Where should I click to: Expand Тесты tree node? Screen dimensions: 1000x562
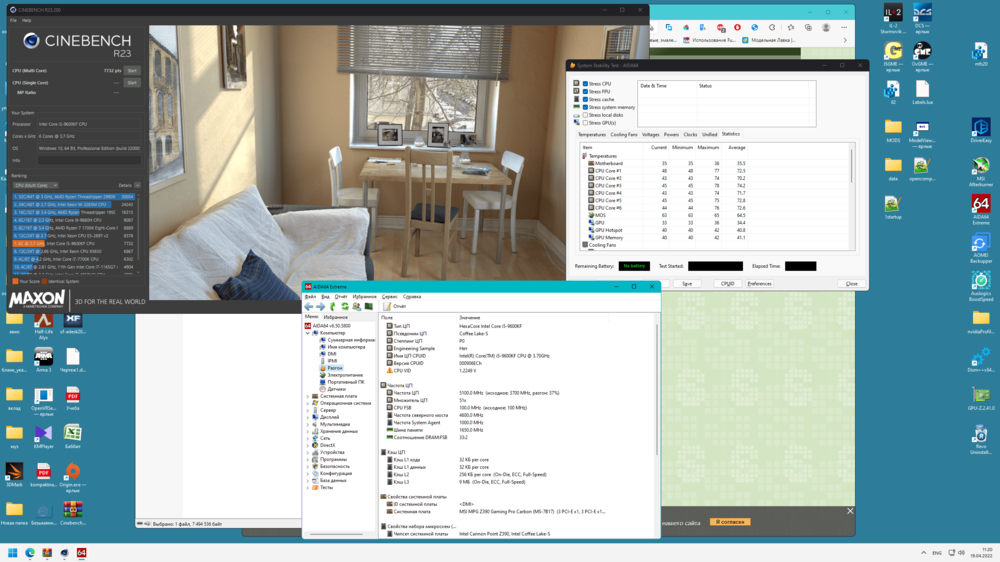click(307, 487)
